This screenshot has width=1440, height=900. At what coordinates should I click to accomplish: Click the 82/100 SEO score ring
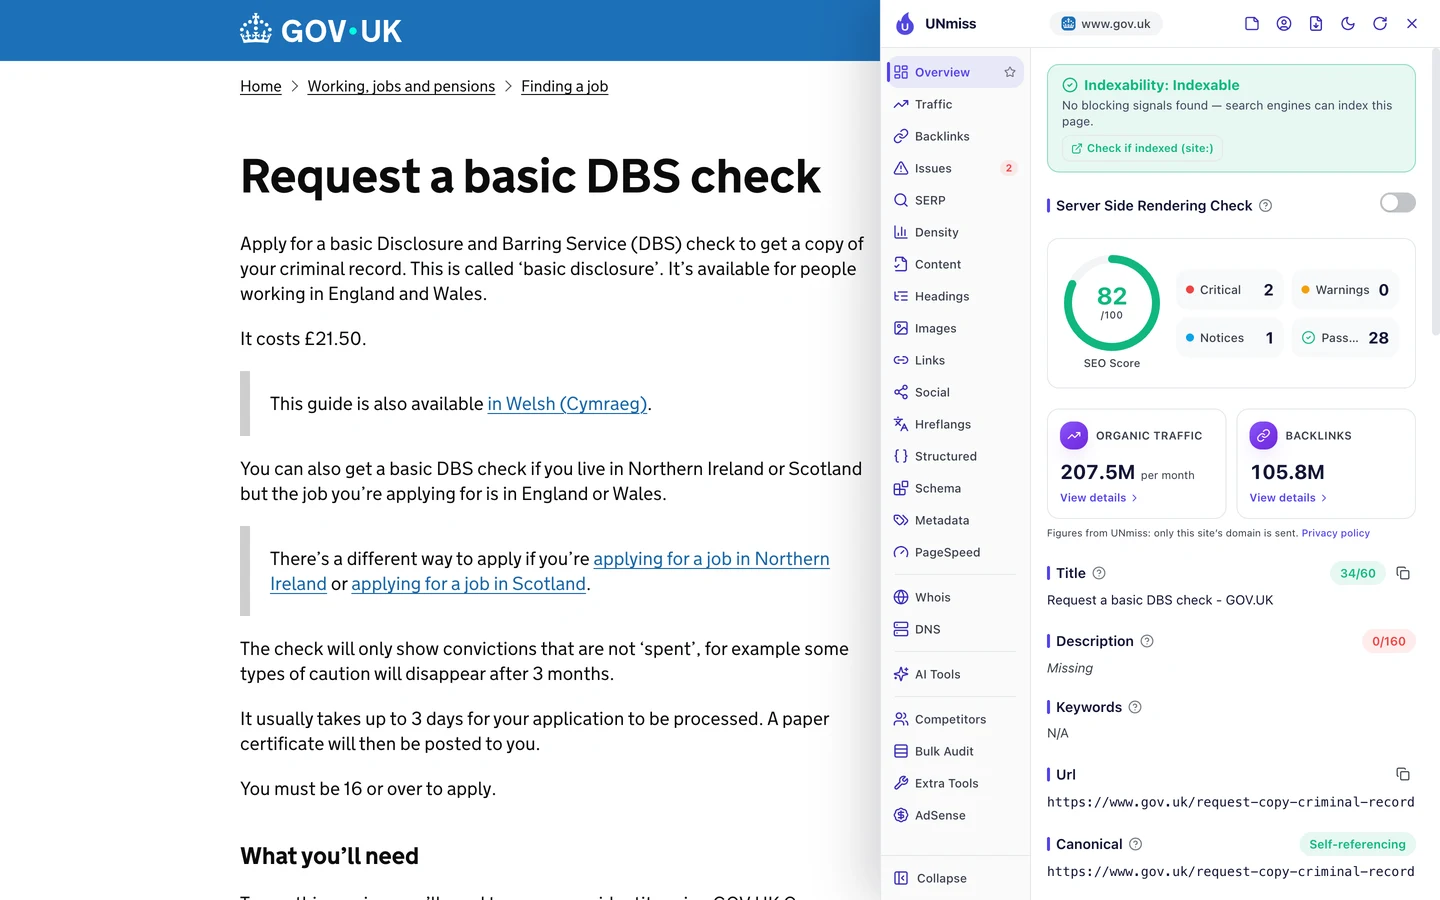coord(1112,303)
